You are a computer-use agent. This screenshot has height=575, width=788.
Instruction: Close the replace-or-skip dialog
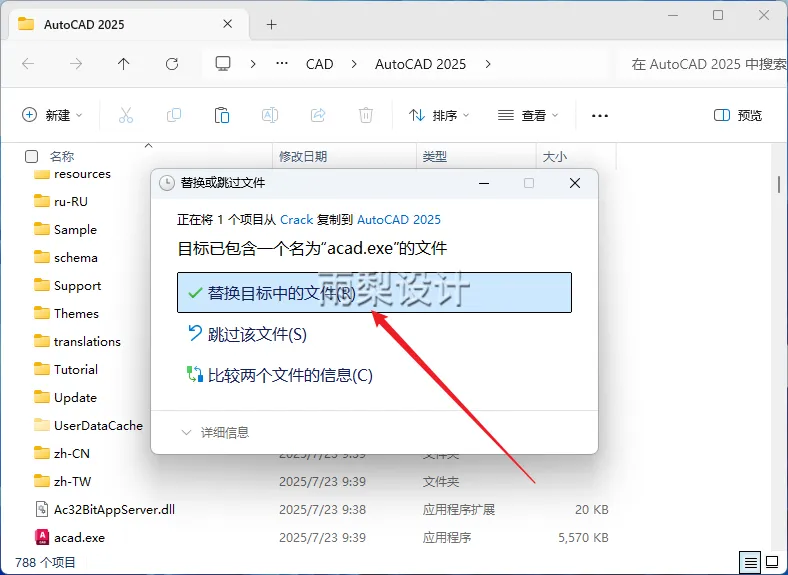(575, 183)
